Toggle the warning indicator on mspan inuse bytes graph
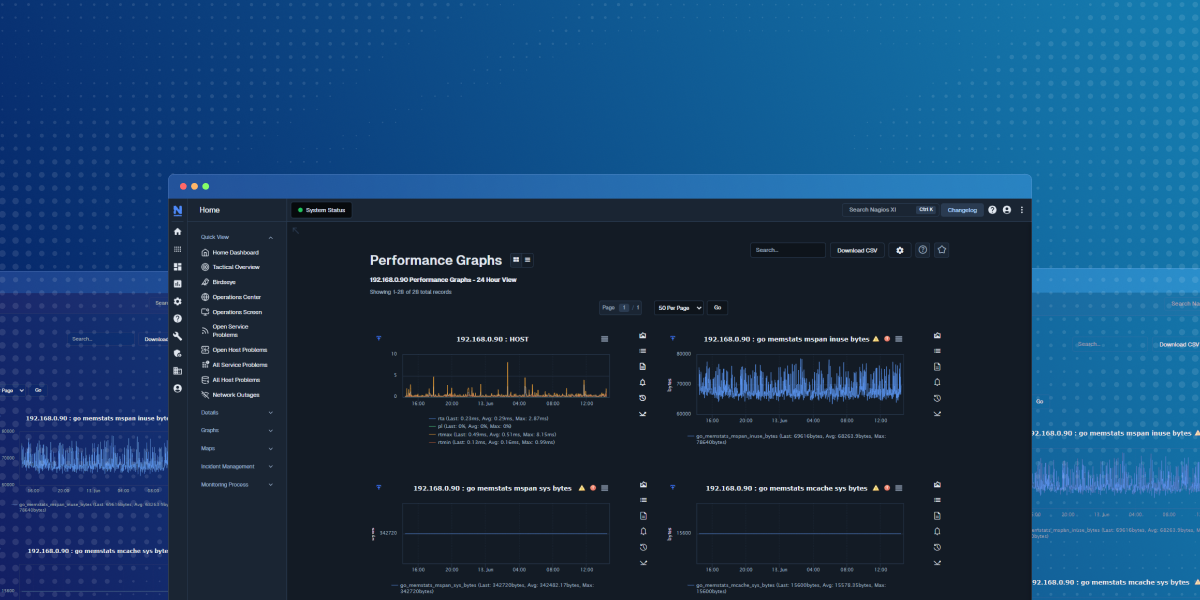The image size is (1200, 600). (875, 339)
